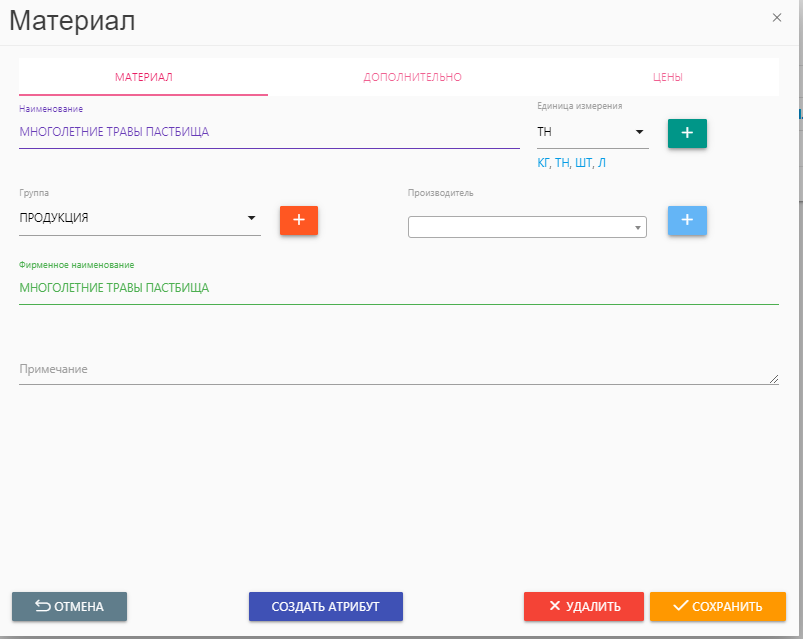
Task: Click the blue plus button beside Производитель
Action: tap(687, 220)
